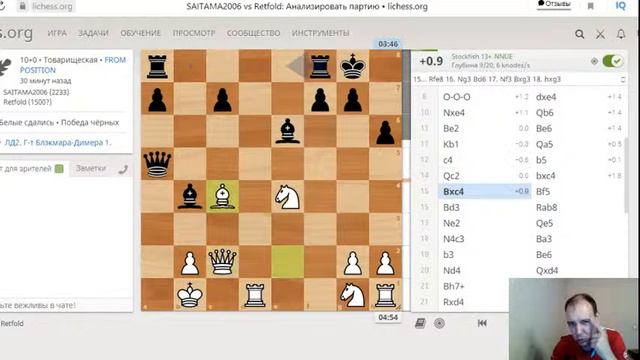Open challenges crossed-swords icon
640x360 pixels.
pyautogui.click(x=600, y=34)
